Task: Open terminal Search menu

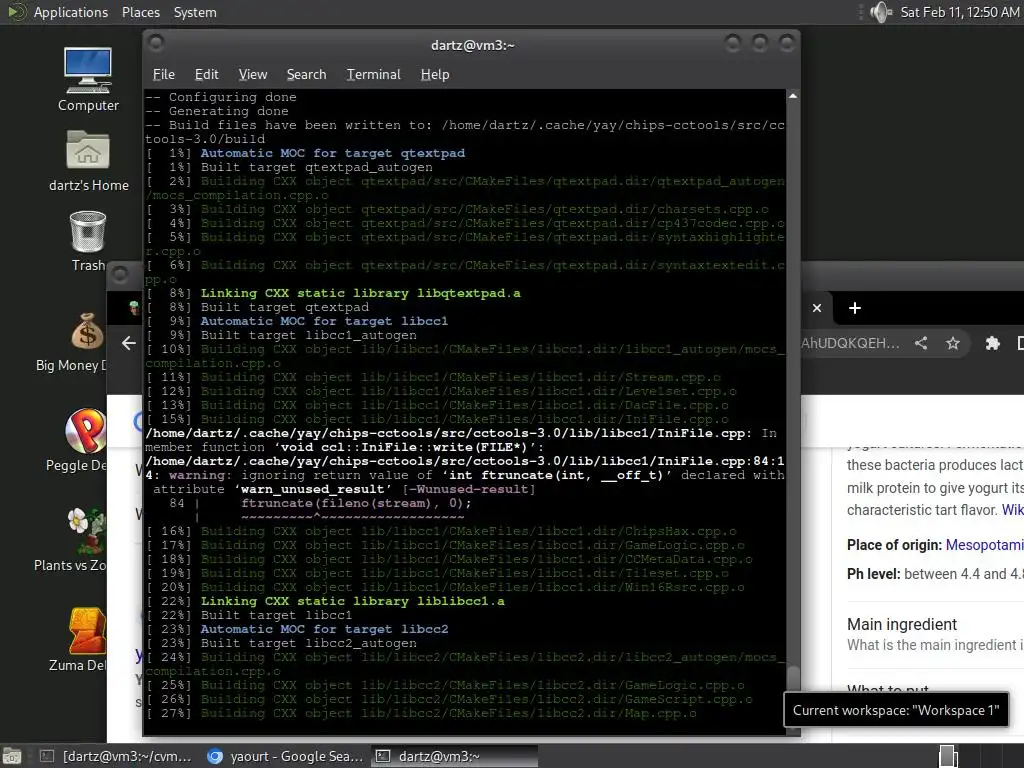Action: pos(306,74)
